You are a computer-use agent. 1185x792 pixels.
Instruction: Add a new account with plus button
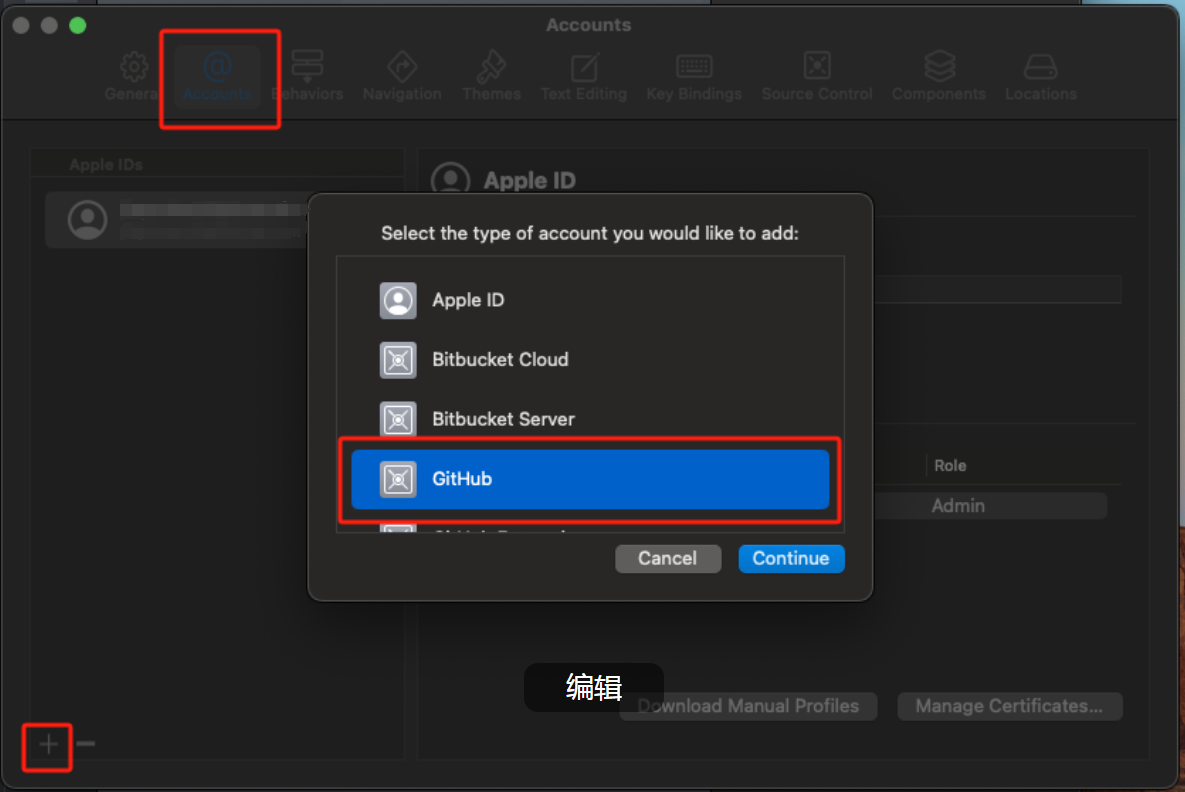48,744
